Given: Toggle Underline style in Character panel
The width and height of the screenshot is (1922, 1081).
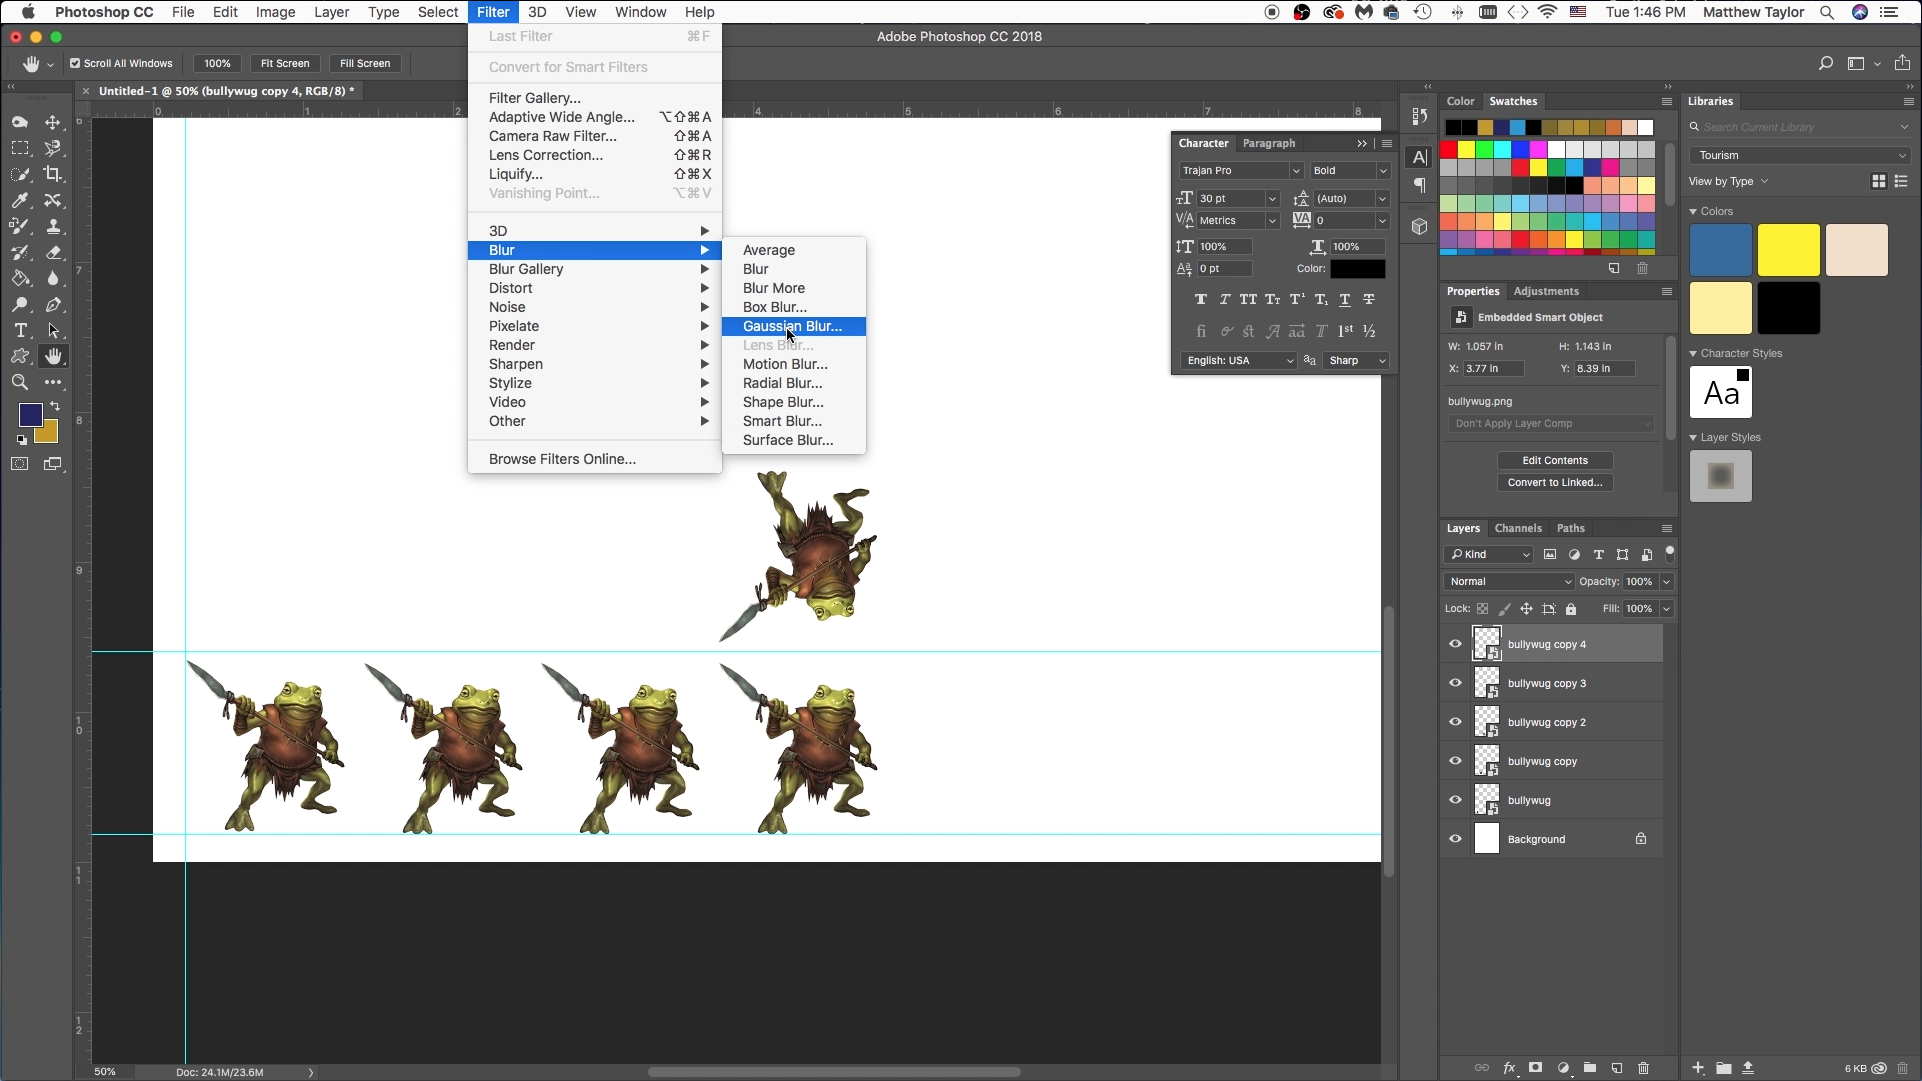Looking at the screenshot, I should (x=1345, y=299).
